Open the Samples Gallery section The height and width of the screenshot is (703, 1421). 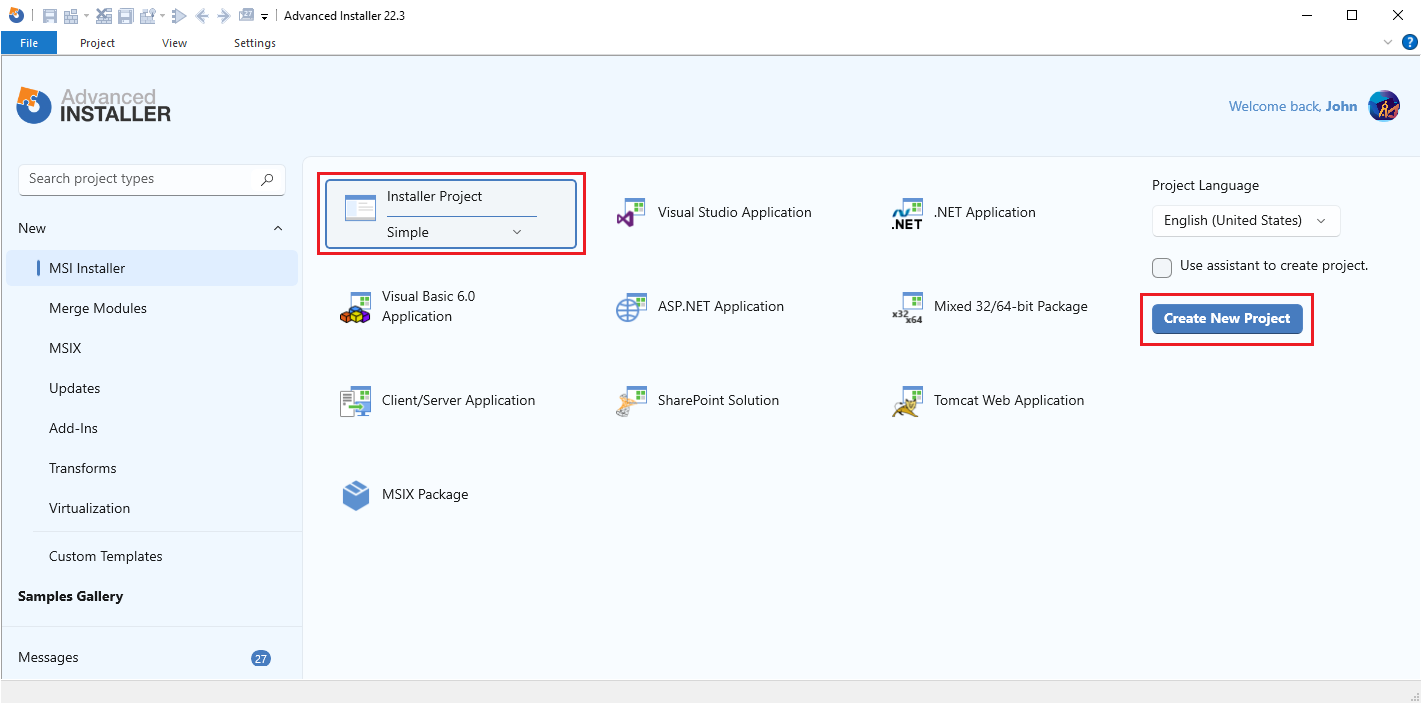71,596
